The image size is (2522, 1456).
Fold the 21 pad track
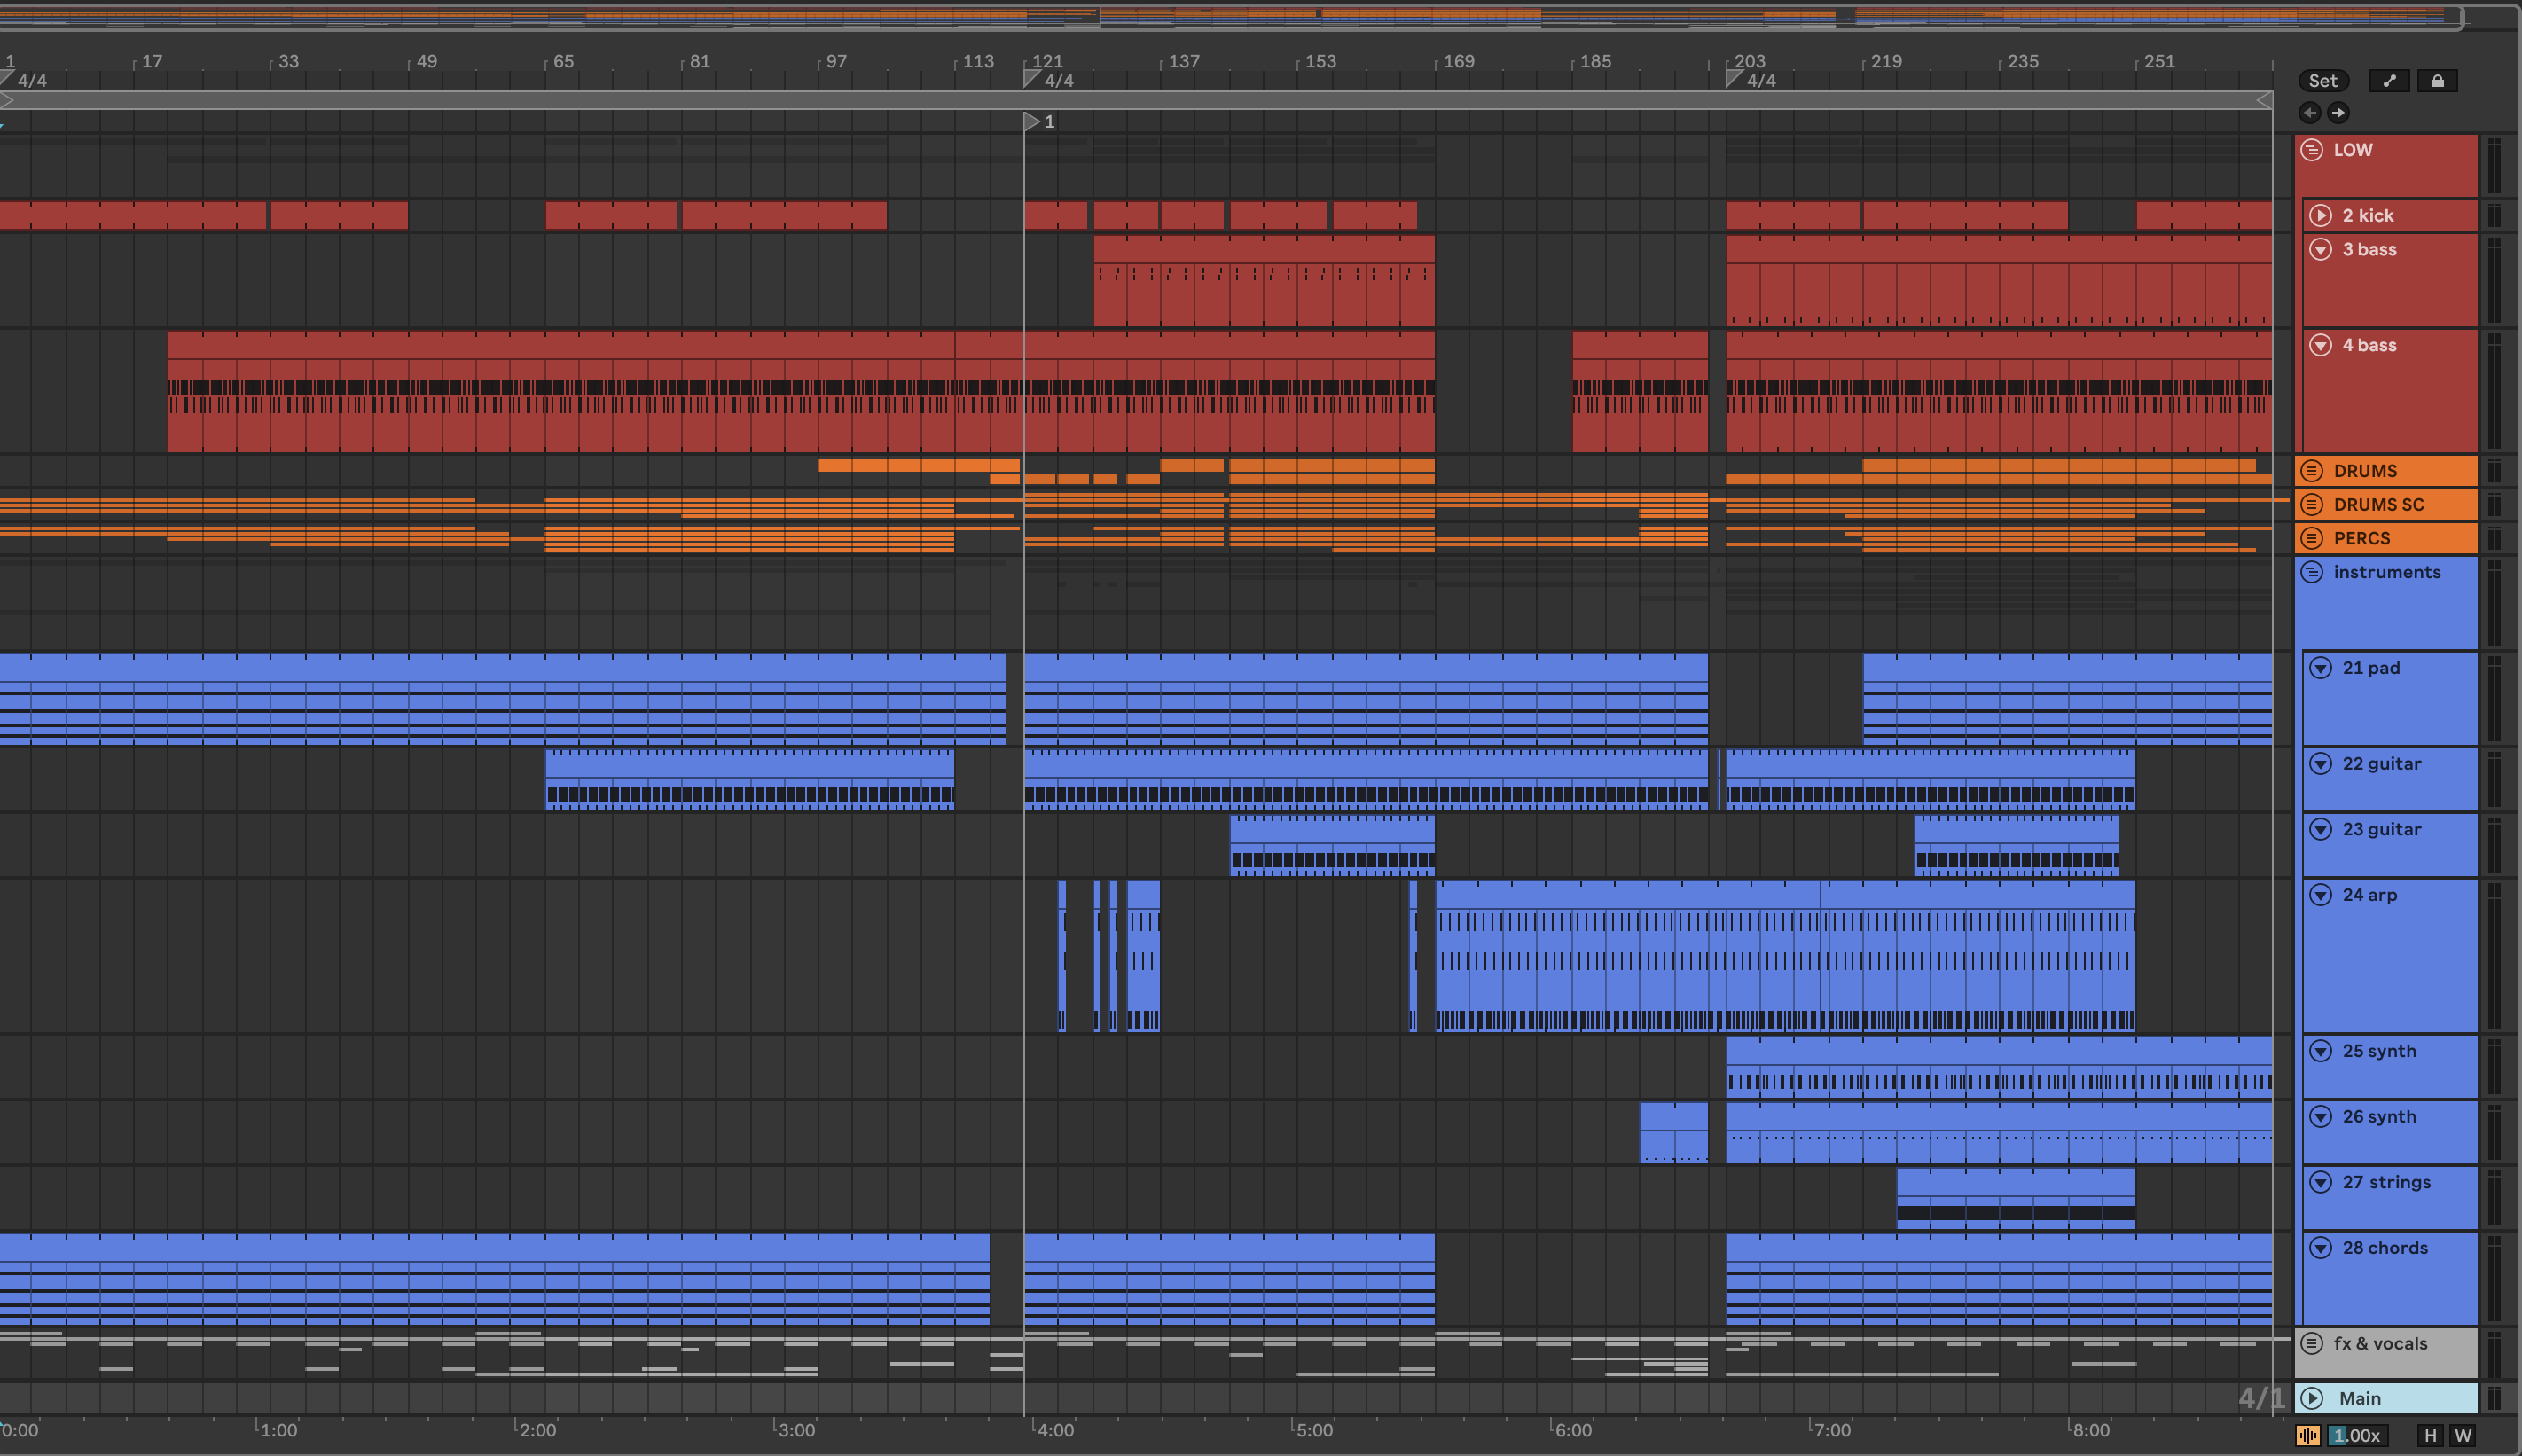click(2321, 668)
